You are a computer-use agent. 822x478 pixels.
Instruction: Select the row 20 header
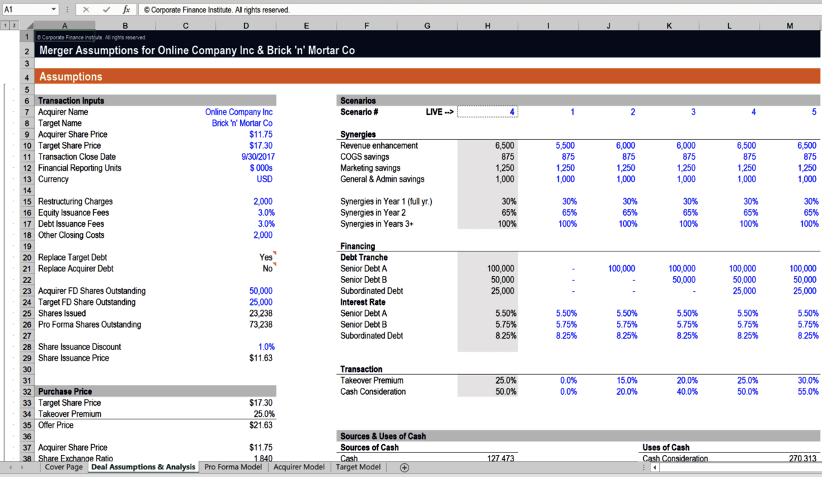(27, 257)
